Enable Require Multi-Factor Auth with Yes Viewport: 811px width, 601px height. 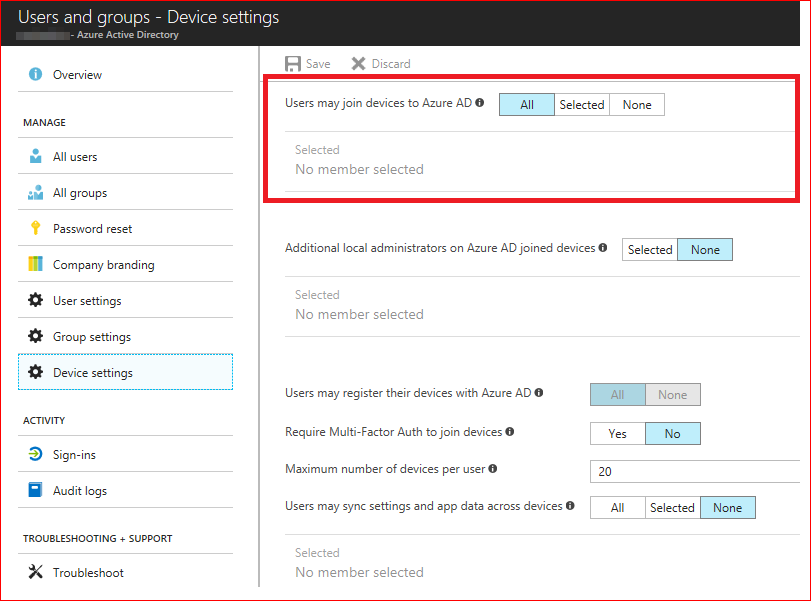[x=617, y=433]
